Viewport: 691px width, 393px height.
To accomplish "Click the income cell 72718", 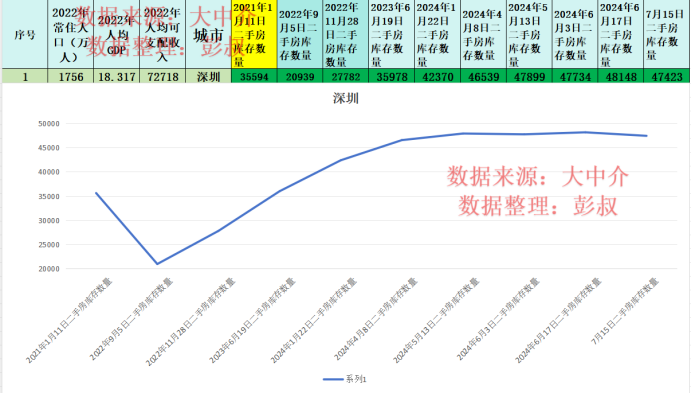I will 163,76.
